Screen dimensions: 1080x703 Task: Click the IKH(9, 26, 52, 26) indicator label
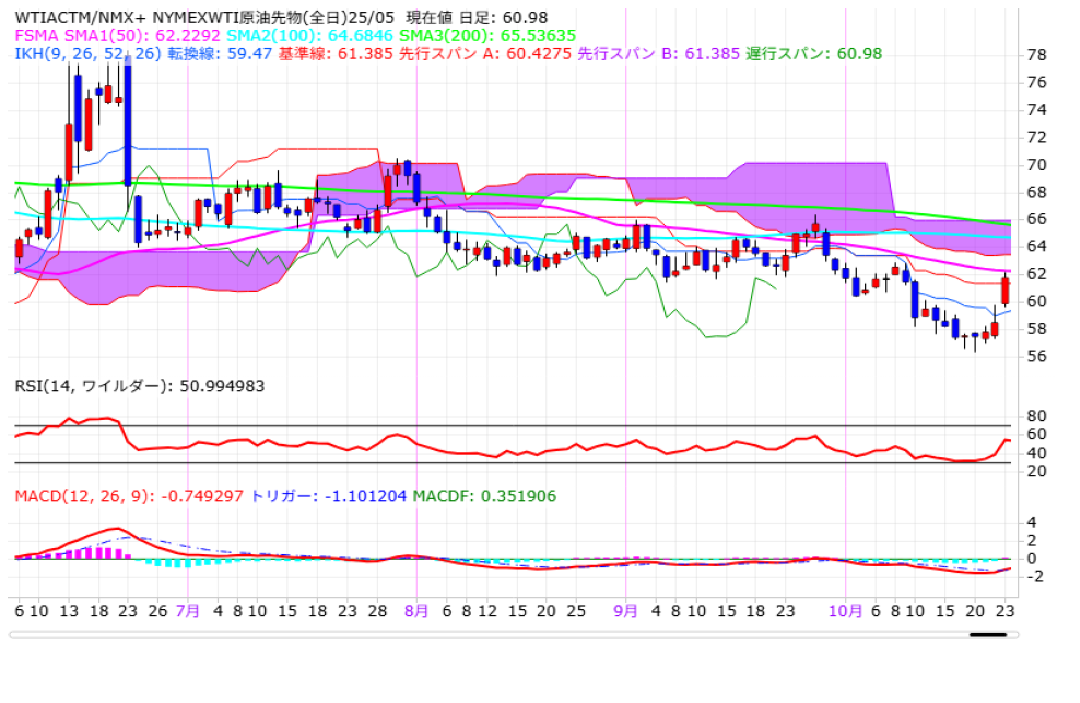click(83, 53)
